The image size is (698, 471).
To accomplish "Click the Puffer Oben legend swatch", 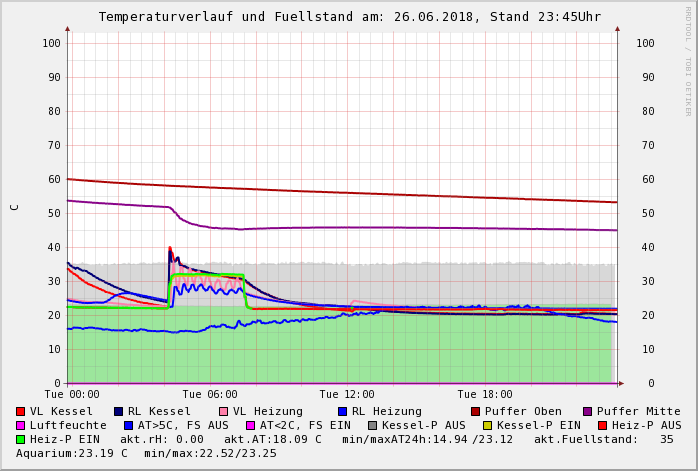I will pyautogui.click(x=476, y=411).
